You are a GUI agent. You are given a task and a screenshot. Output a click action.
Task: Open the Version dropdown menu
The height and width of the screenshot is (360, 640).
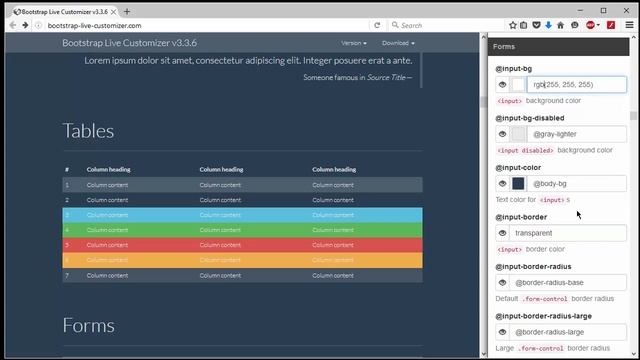tap(354, 43)
